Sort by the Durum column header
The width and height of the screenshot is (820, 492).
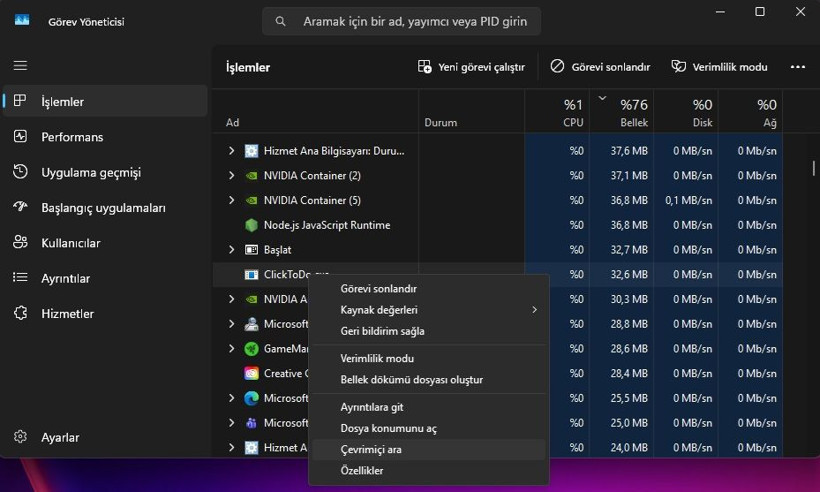[471, 111]
